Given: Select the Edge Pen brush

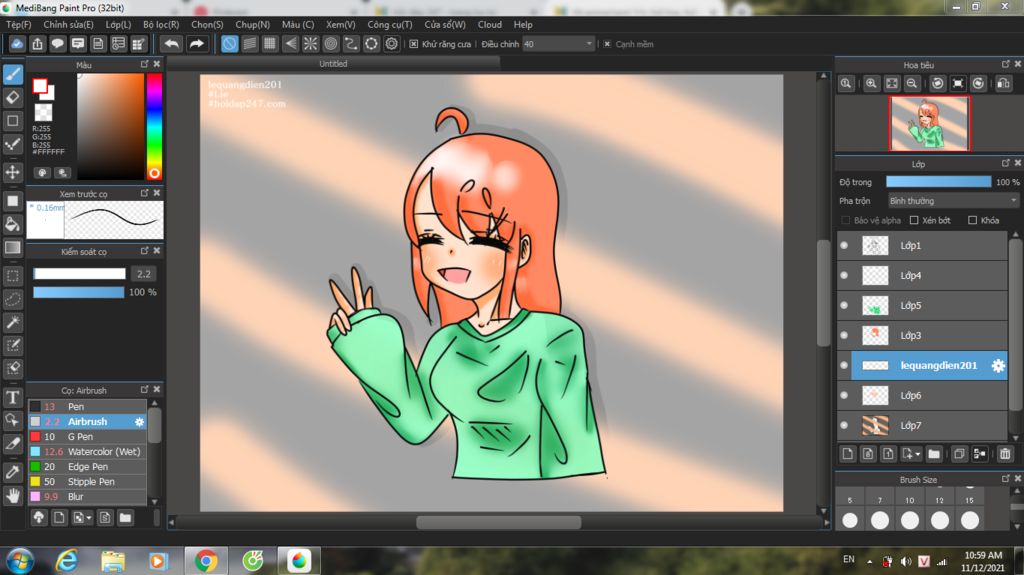Looking at the screenshot, I should (88, 467).
